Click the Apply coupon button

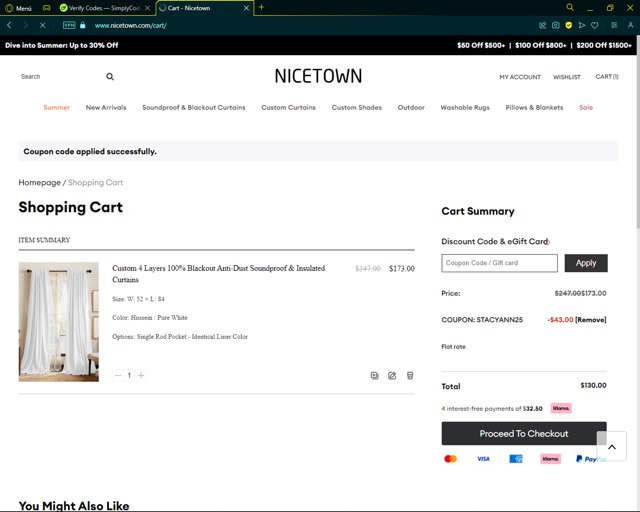pyautogui.click(x=586, y=263)
